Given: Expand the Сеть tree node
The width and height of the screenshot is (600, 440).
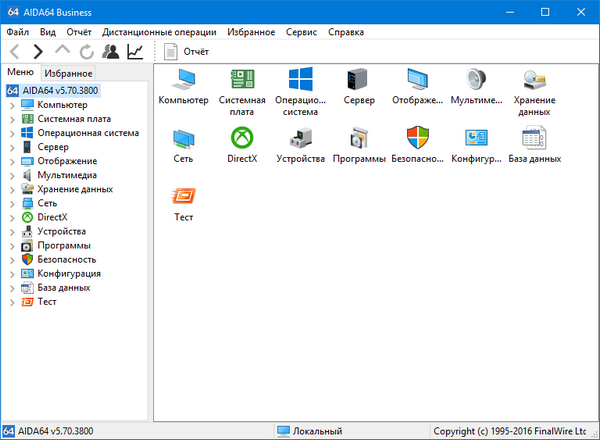Looking at the screenshot, I should [x=11, y=202].
